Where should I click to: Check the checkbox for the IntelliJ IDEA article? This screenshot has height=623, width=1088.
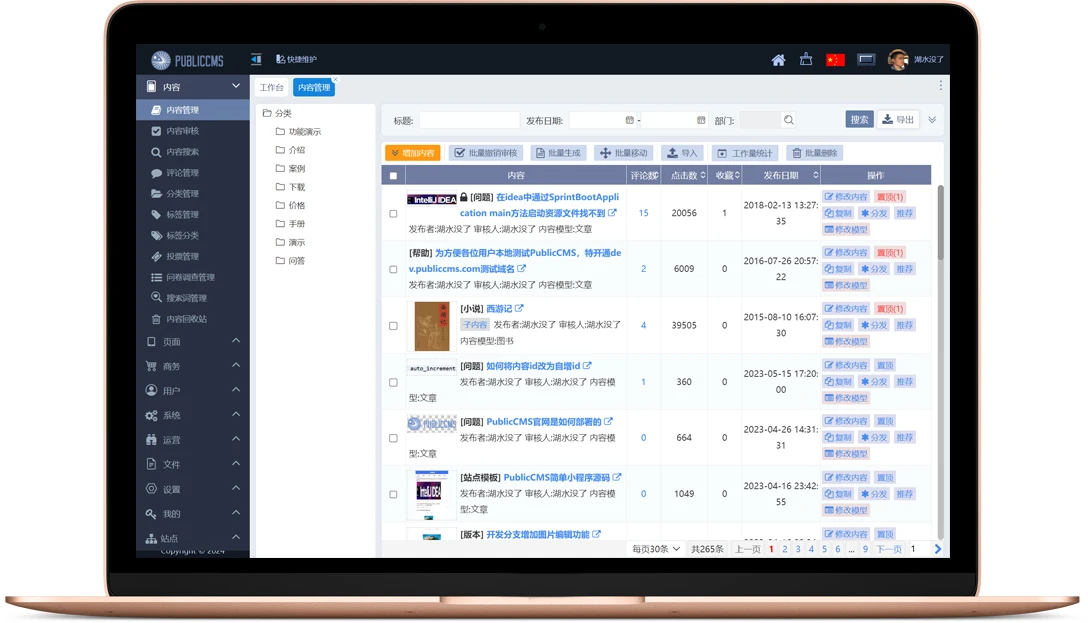pyautogui.click(x=392, y=212)
